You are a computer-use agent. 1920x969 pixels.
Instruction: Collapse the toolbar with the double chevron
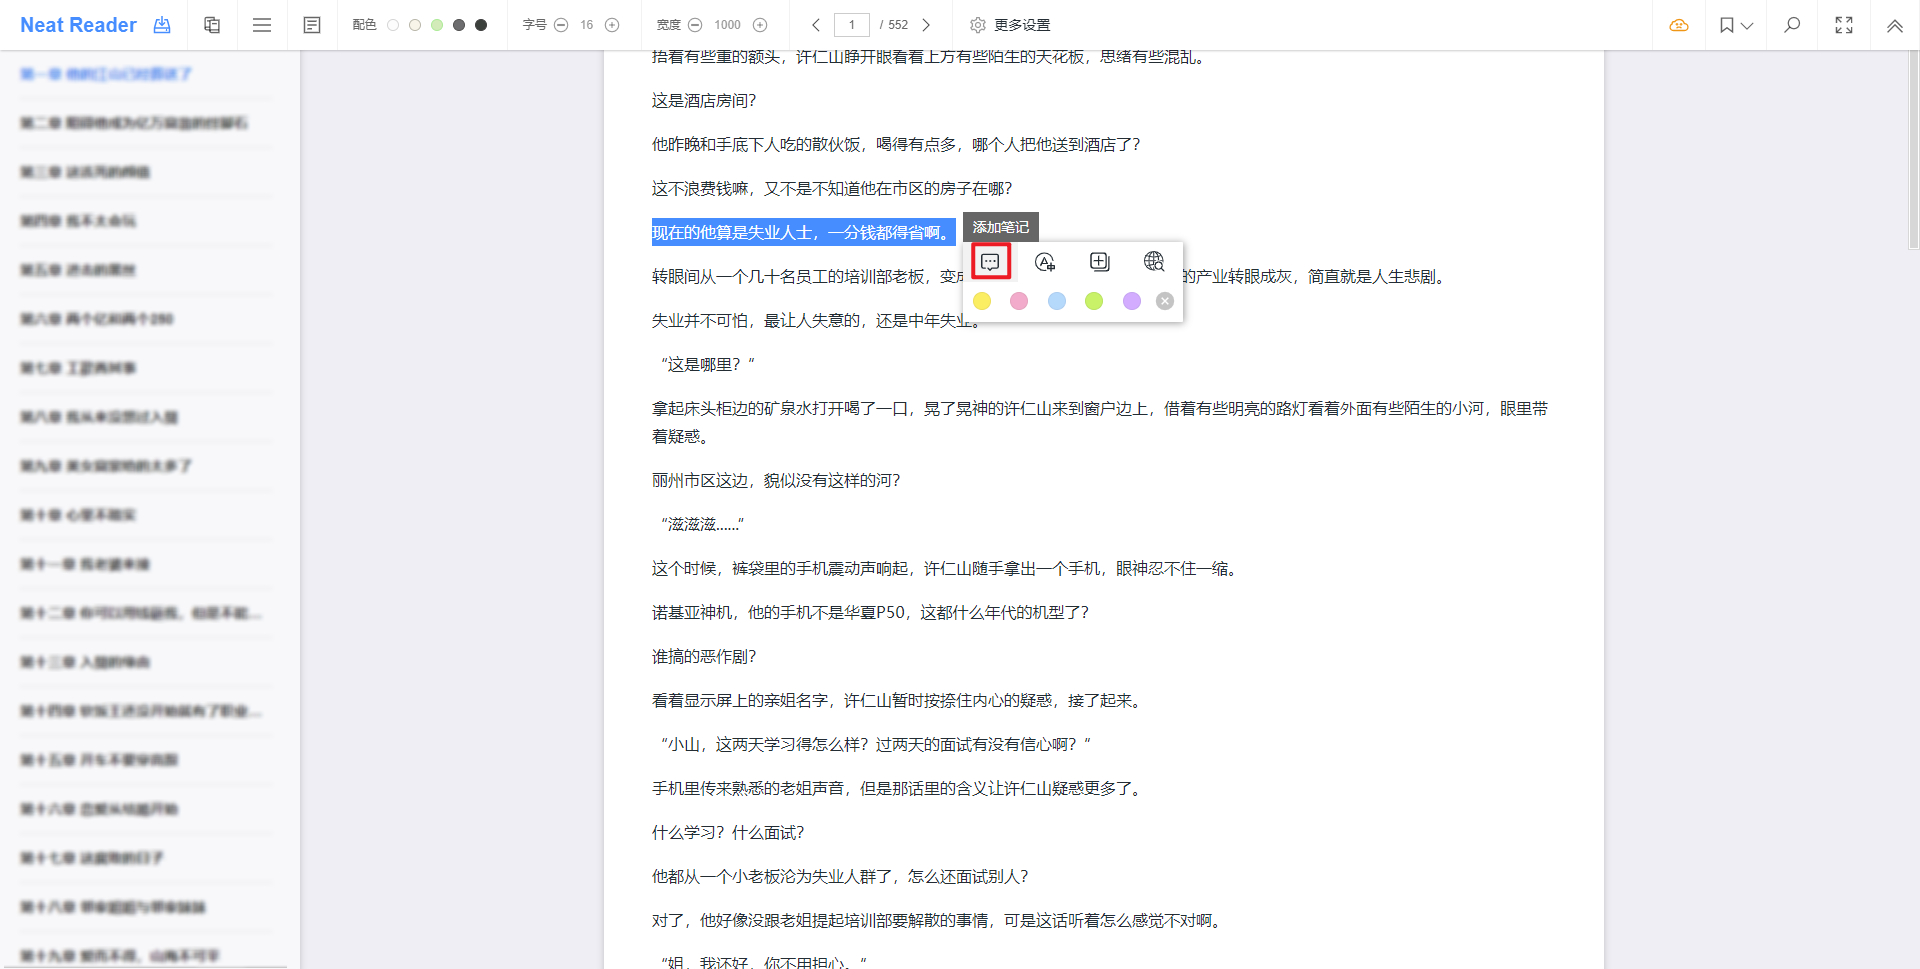click(x=1893, y=25)
